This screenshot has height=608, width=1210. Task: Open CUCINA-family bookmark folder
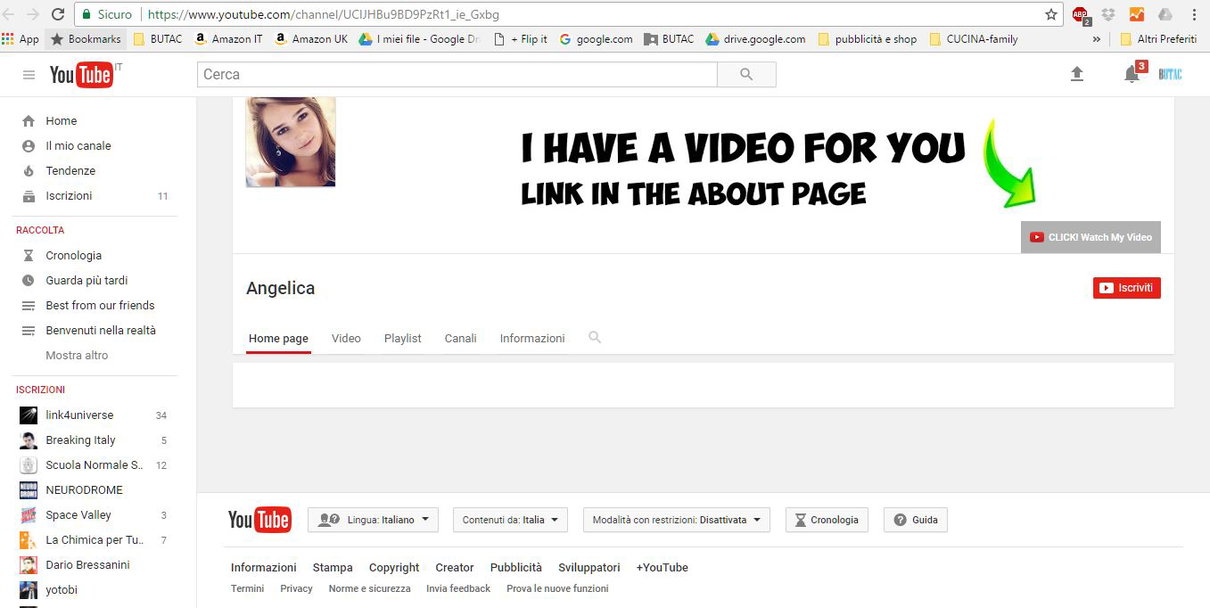974,39
